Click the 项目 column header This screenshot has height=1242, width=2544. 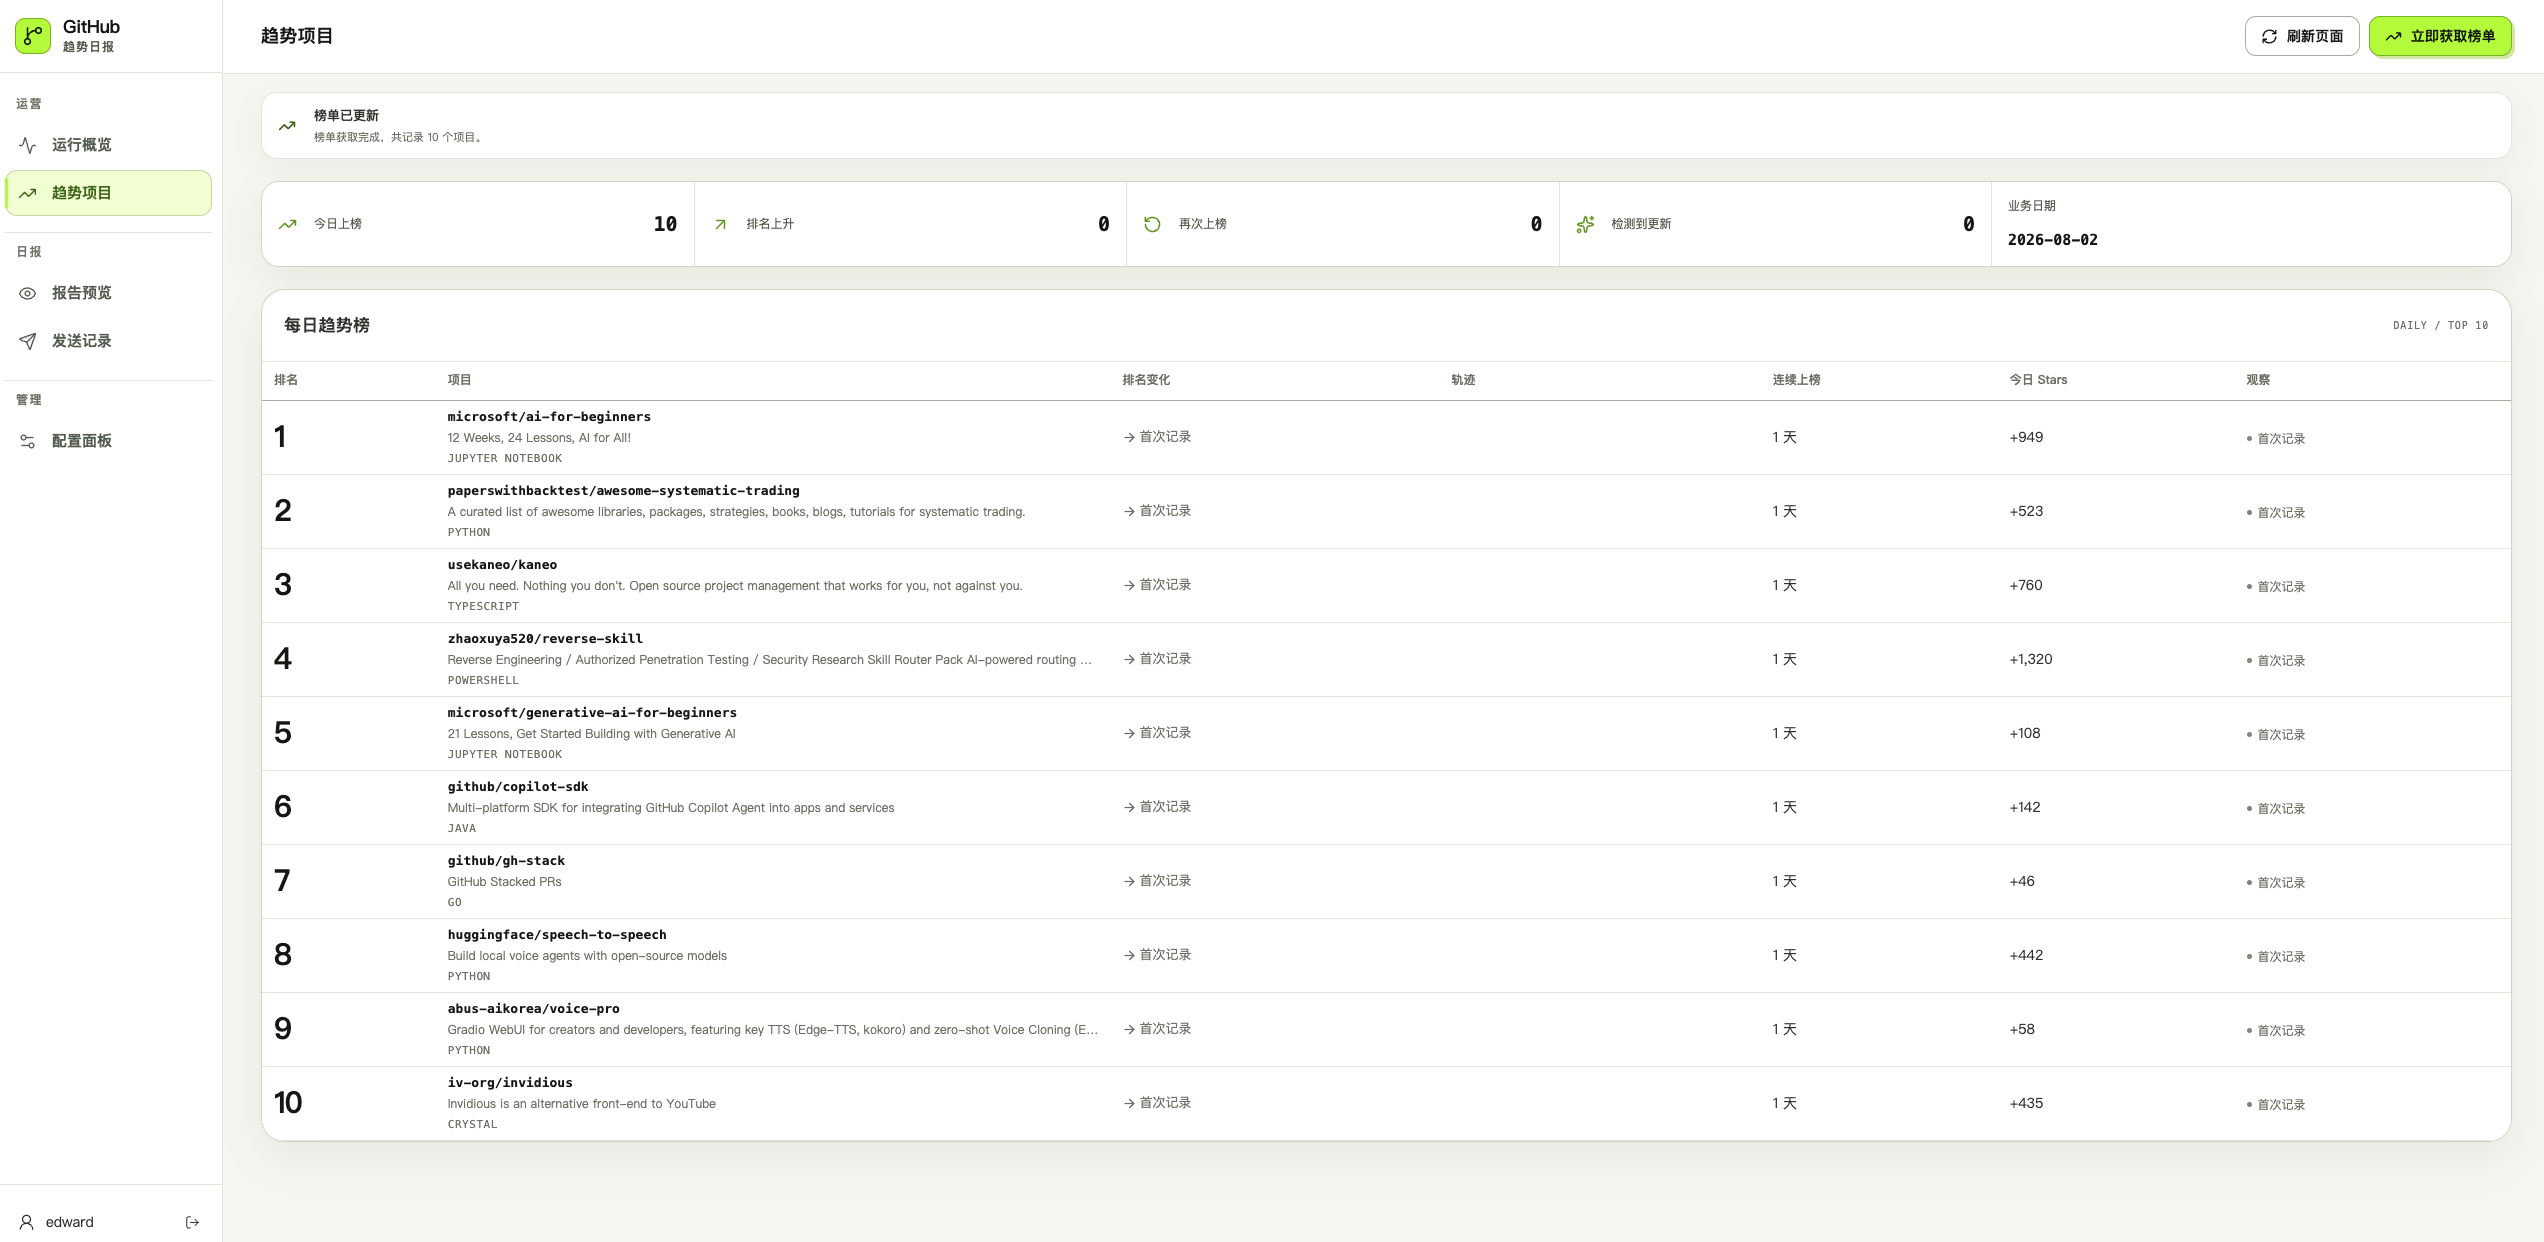[459, 380]
